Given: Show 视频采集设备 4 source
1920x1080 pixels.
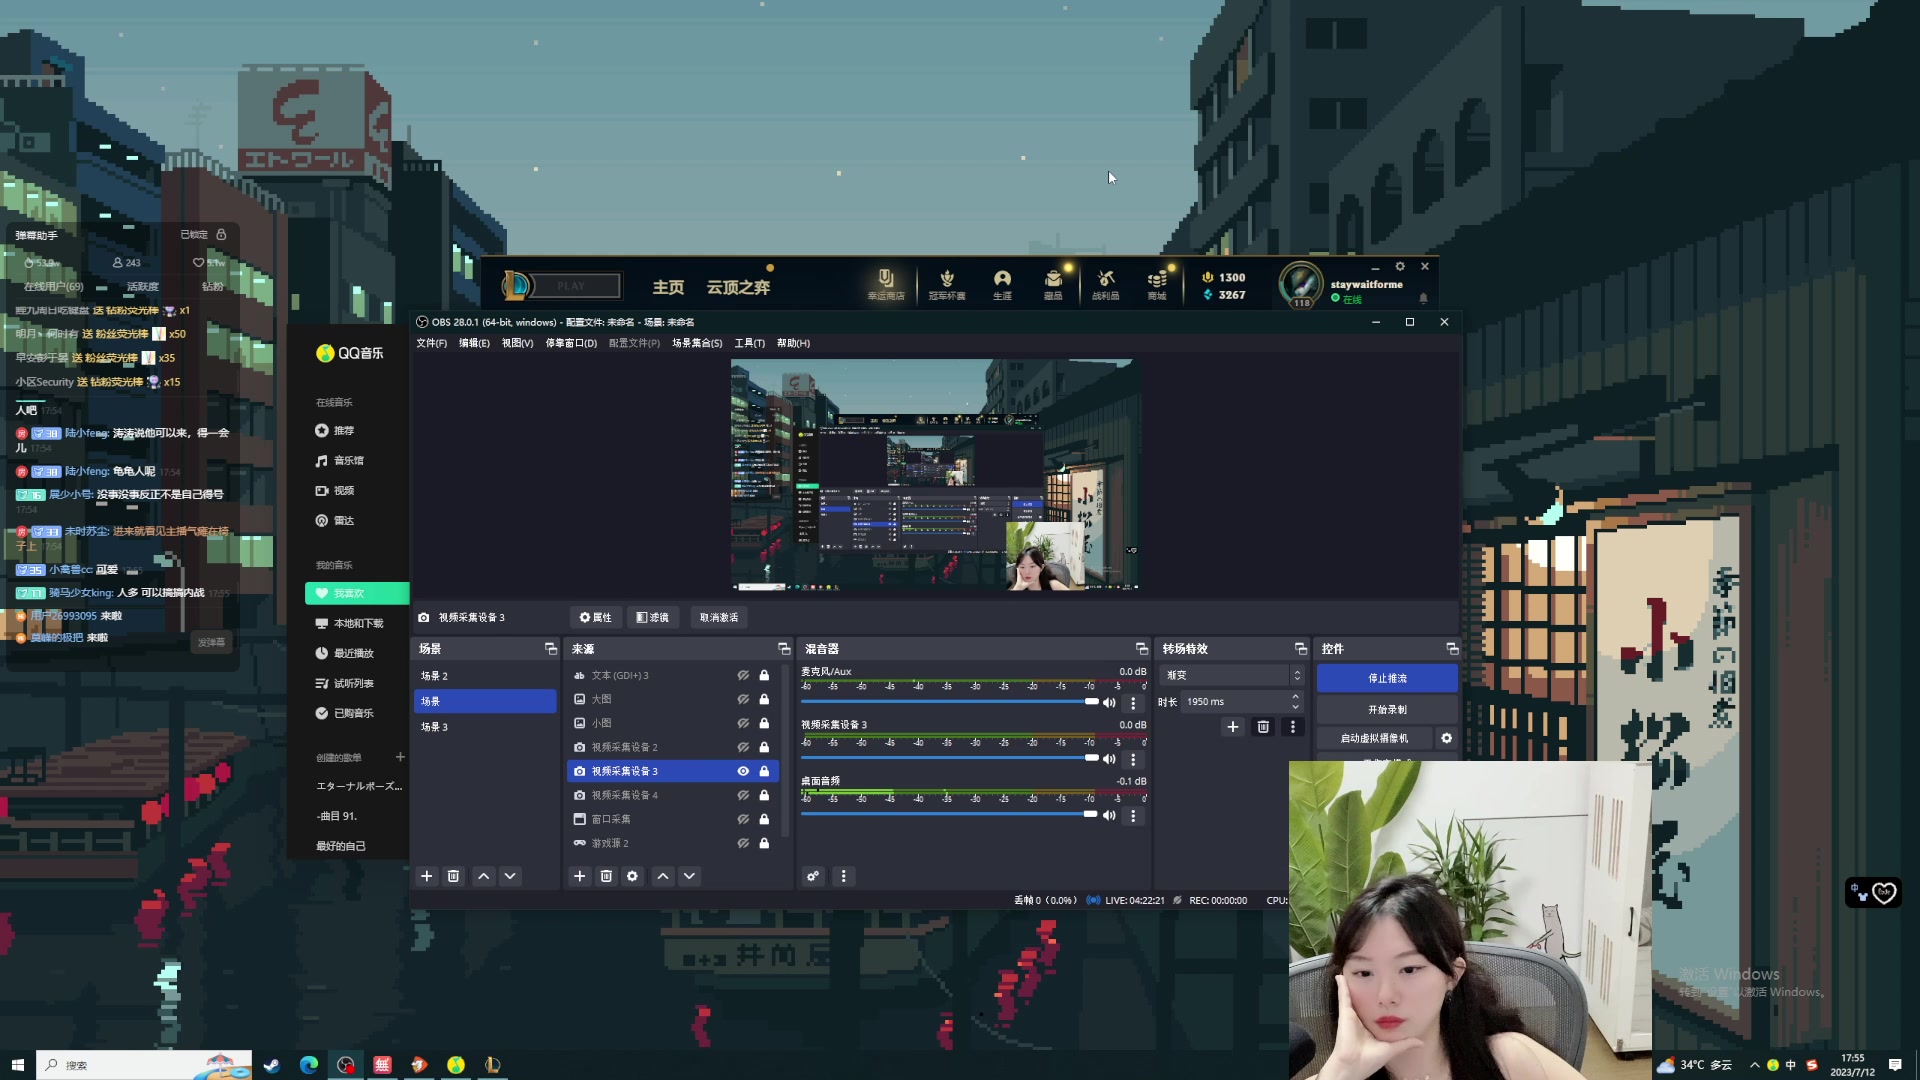Looking at the screenshot, I should click(743, 795).
